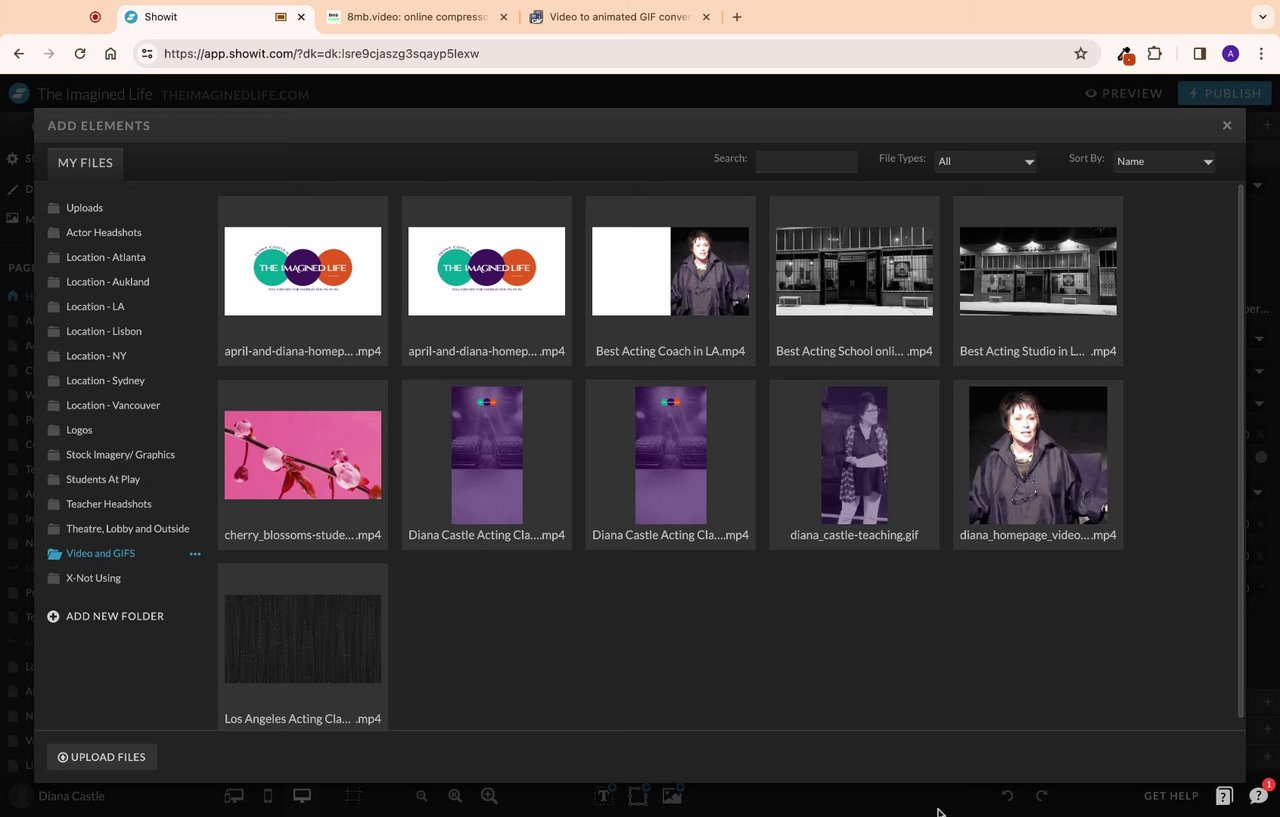
Task: Open the site information icon in address bar
Action: click(147, 54)
